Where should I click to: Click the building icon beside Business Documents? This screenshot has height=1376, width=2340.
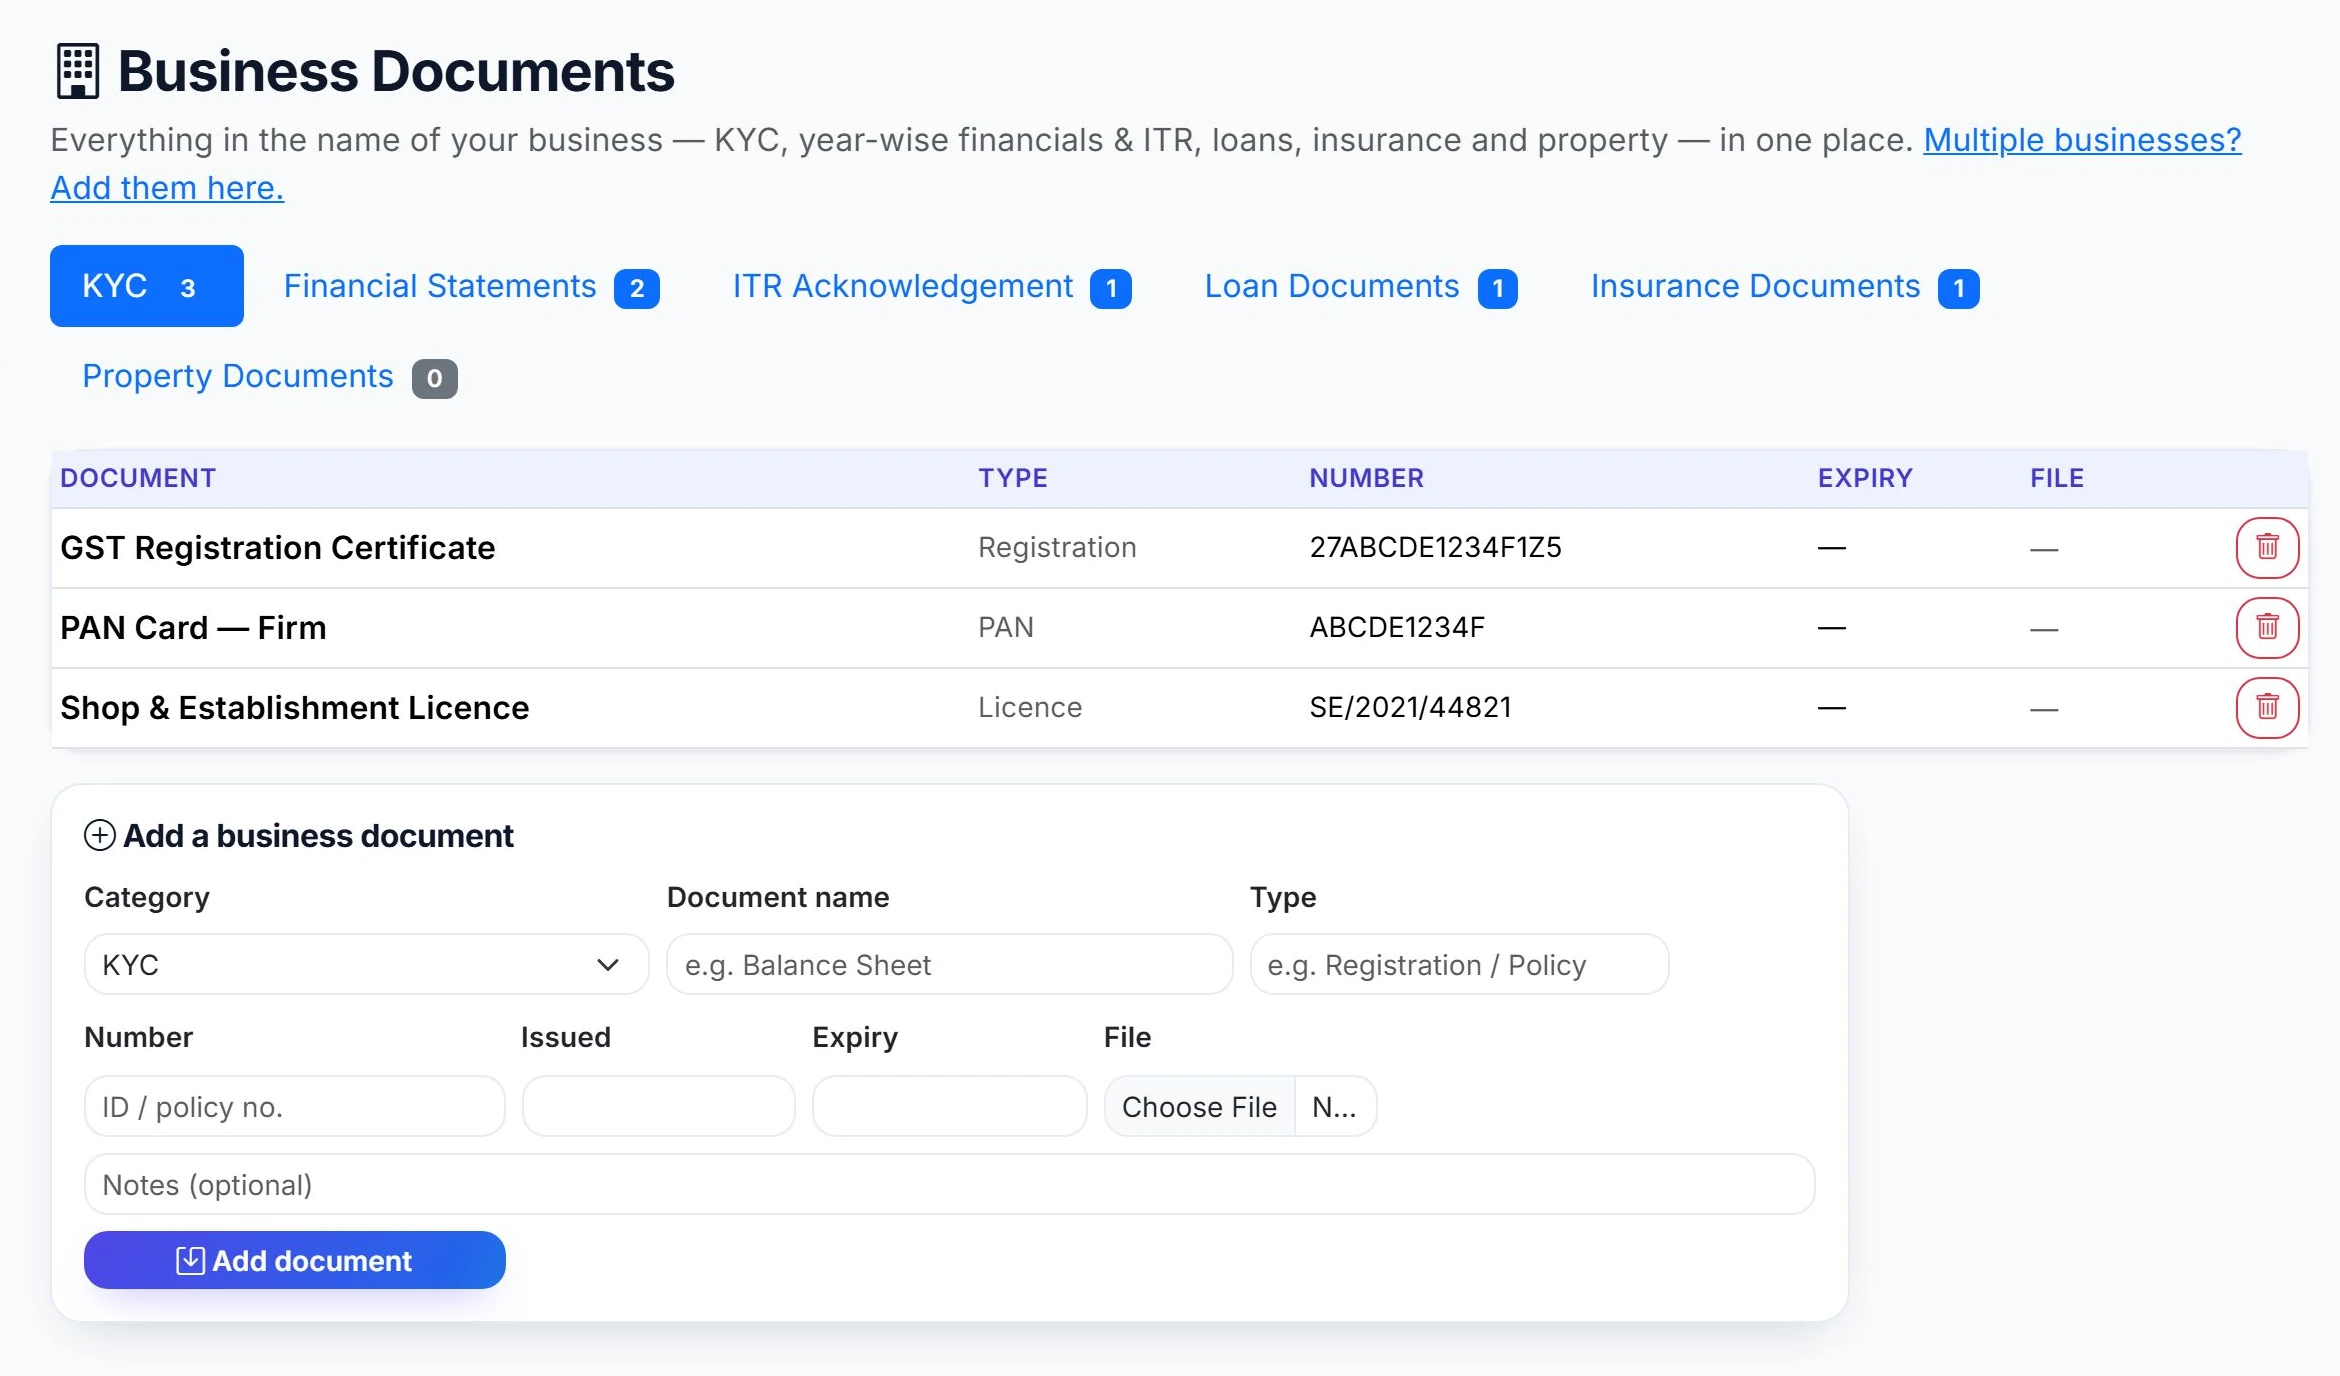(77, 71)
